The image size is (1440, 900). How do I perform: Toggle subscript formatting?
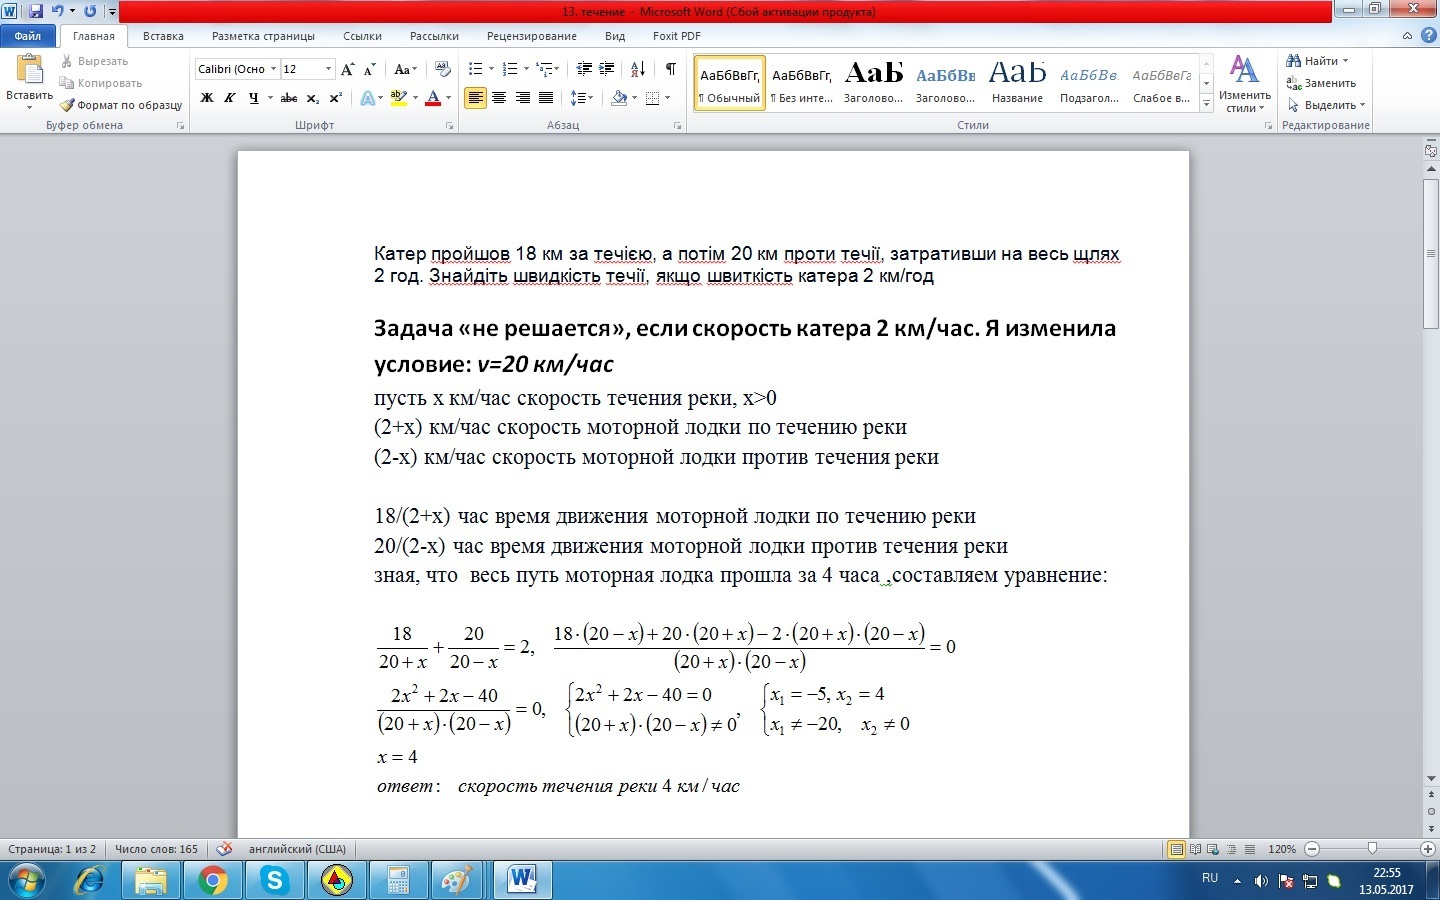click(313, 98)
